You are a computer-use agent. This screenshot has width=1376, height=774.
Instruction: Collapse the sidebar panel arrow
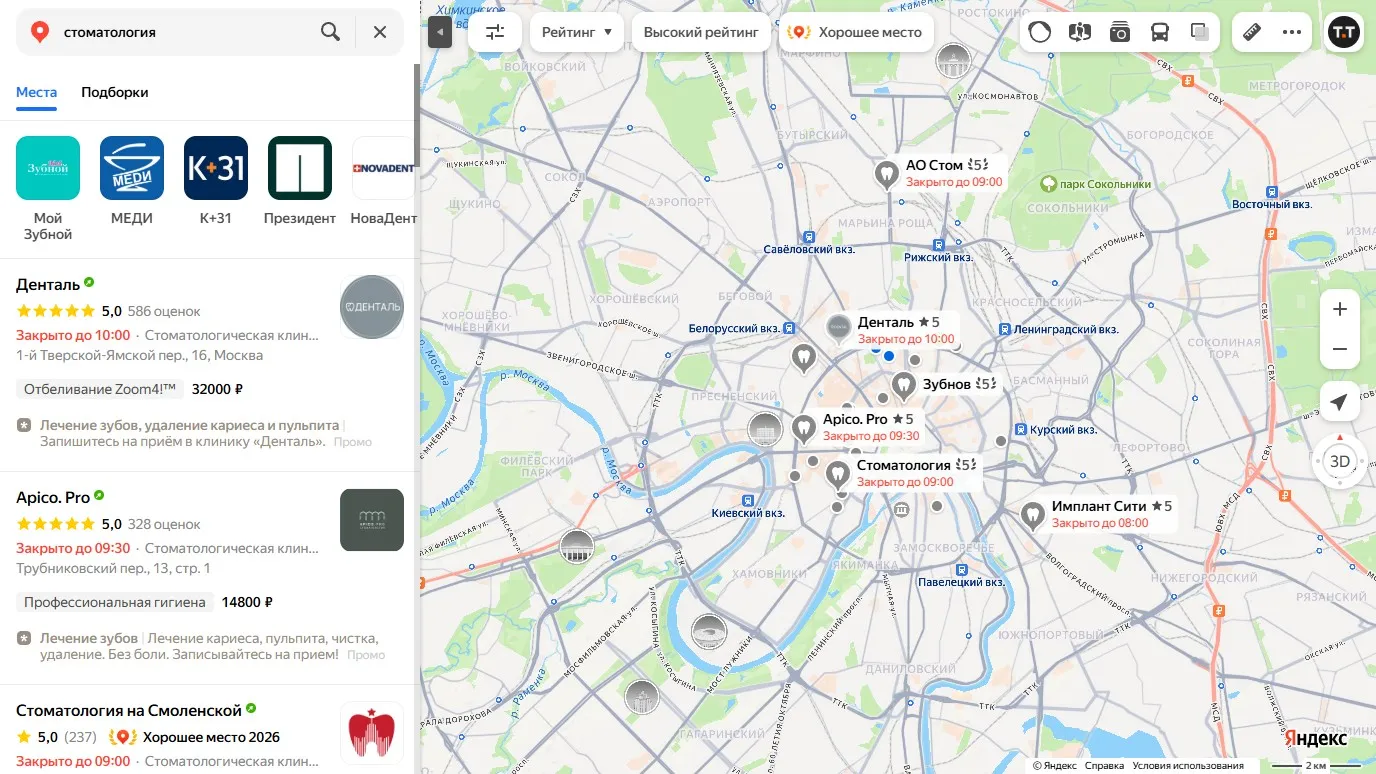click(440, 32)
